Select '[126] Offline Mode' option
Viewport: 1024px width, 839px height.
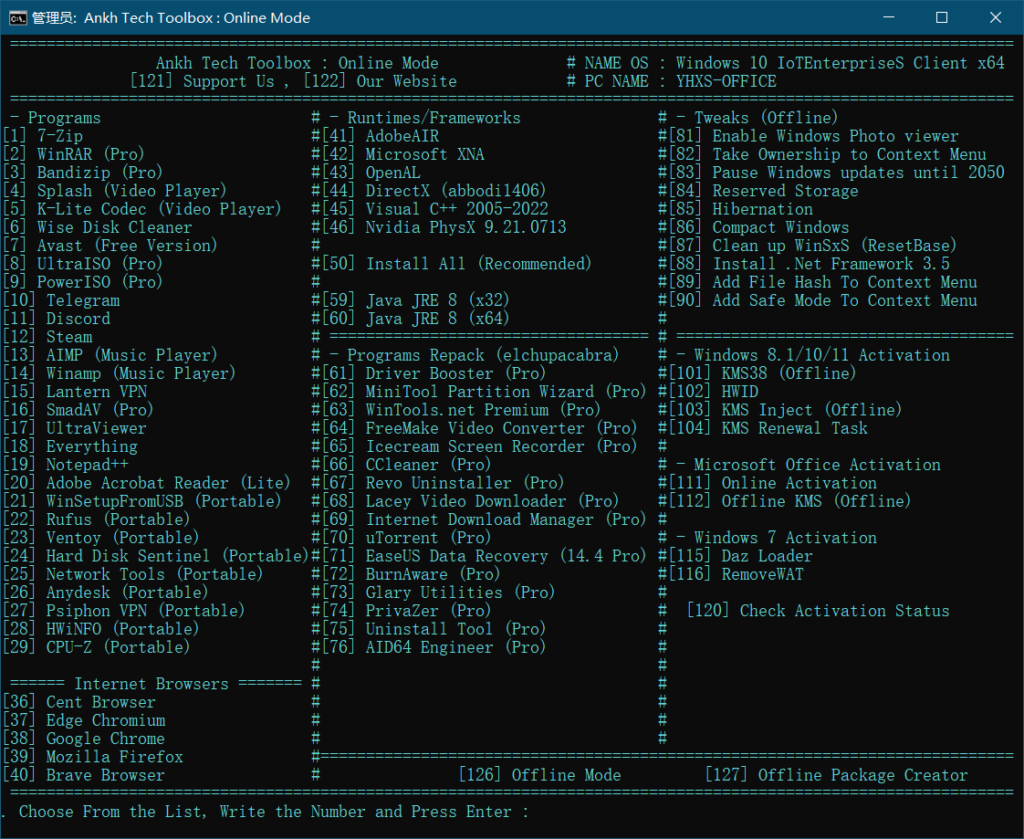pos(539,776)
